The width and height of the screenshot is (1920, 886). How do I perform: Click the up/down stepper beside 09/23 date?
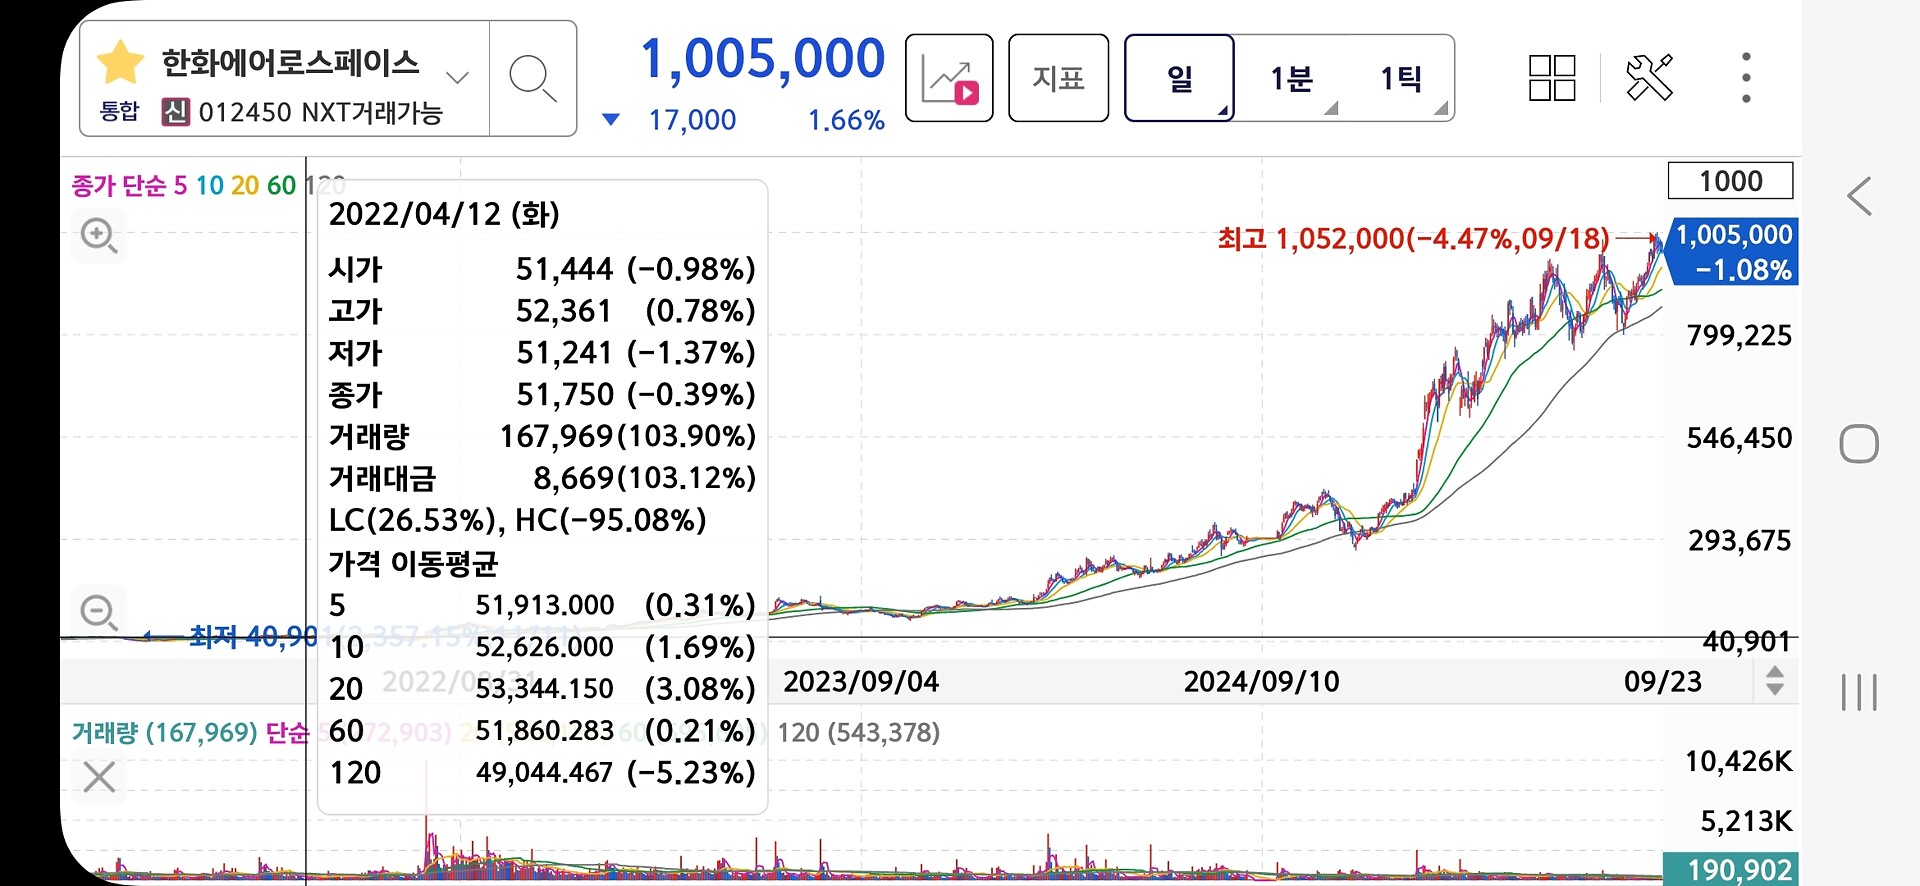coord(1775,681)
